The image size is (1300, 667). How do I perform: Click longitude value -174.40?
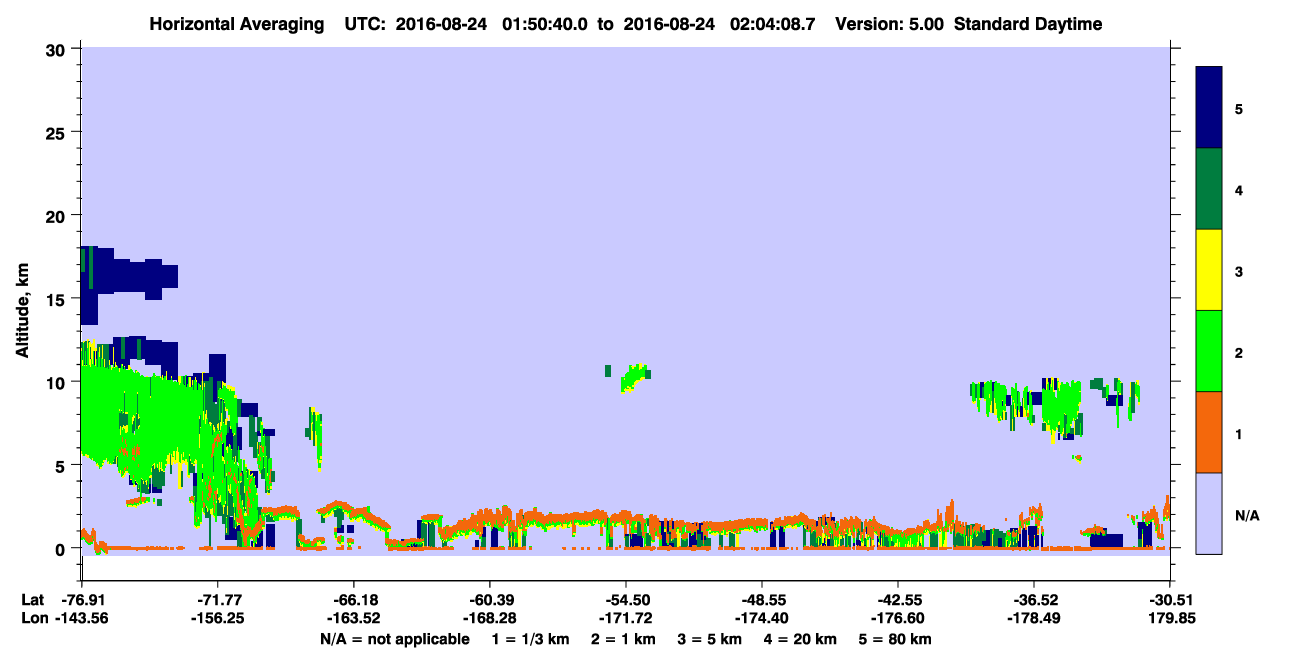762,619
